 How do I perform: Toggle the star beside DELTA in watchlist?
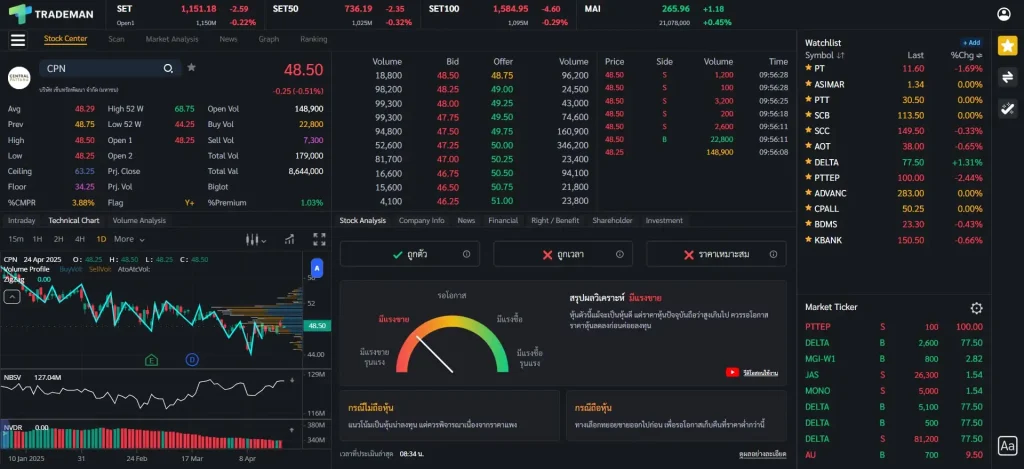[x=808, y=162]
